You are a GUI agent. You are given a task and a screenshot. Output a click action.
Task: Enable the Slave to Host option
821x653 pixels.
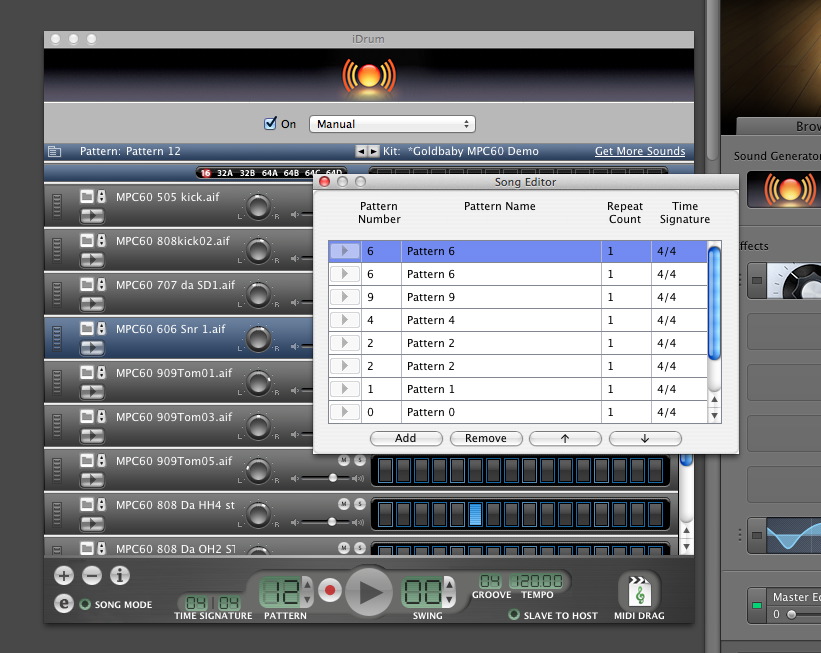click(515, 615)
